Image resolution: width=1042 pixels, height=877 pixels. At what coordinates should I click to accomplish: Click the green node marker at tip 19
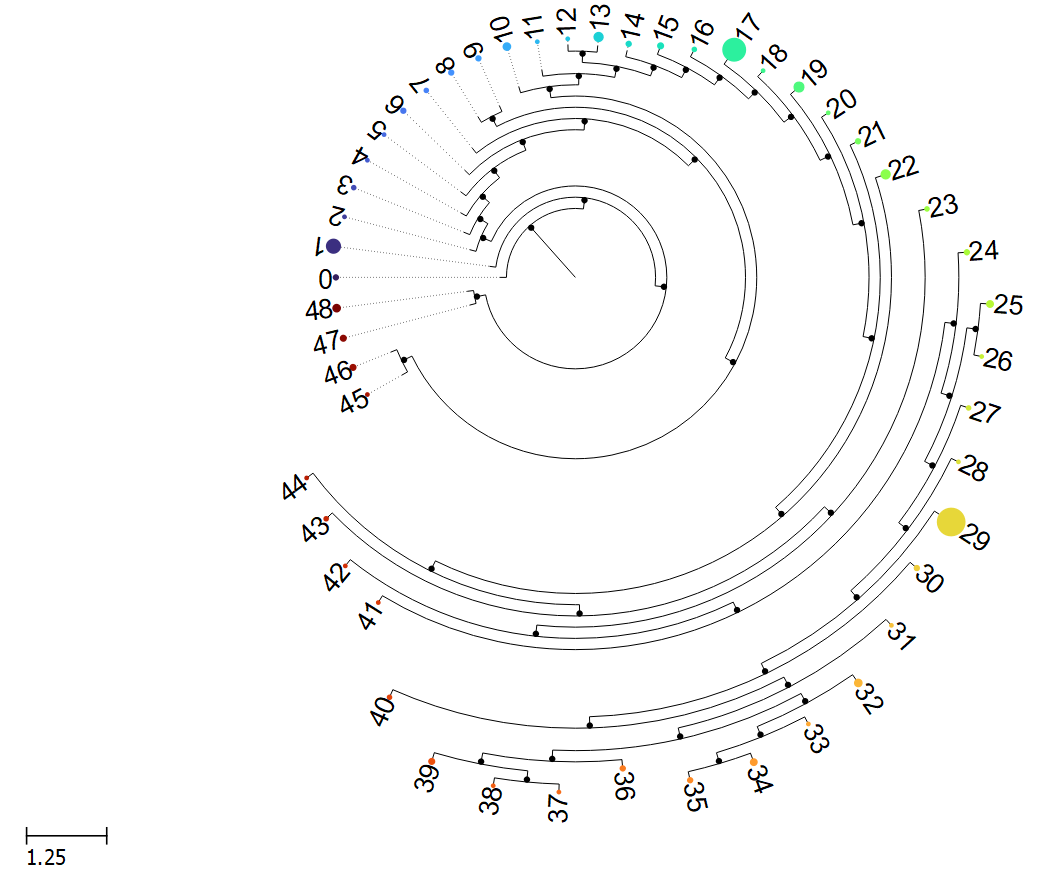[801, 88]
